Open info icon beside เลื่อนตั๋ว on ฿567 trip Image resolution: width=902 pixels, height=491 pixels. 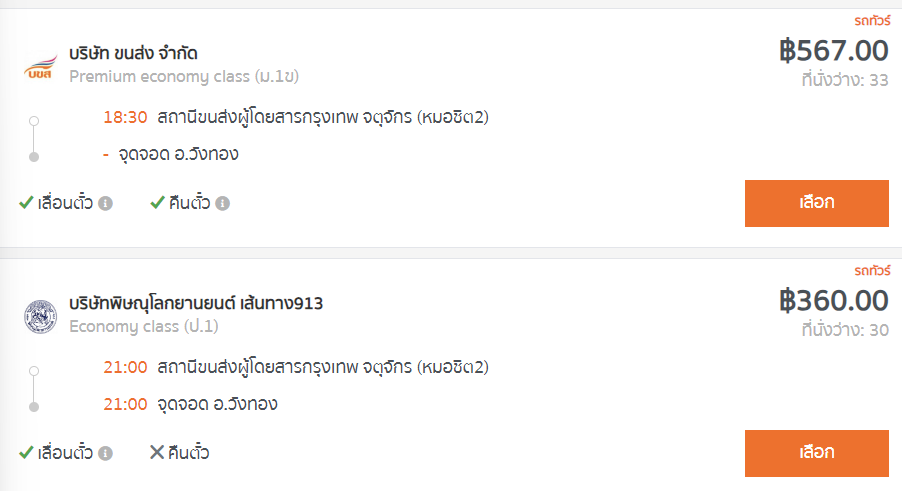pos(105,204)
